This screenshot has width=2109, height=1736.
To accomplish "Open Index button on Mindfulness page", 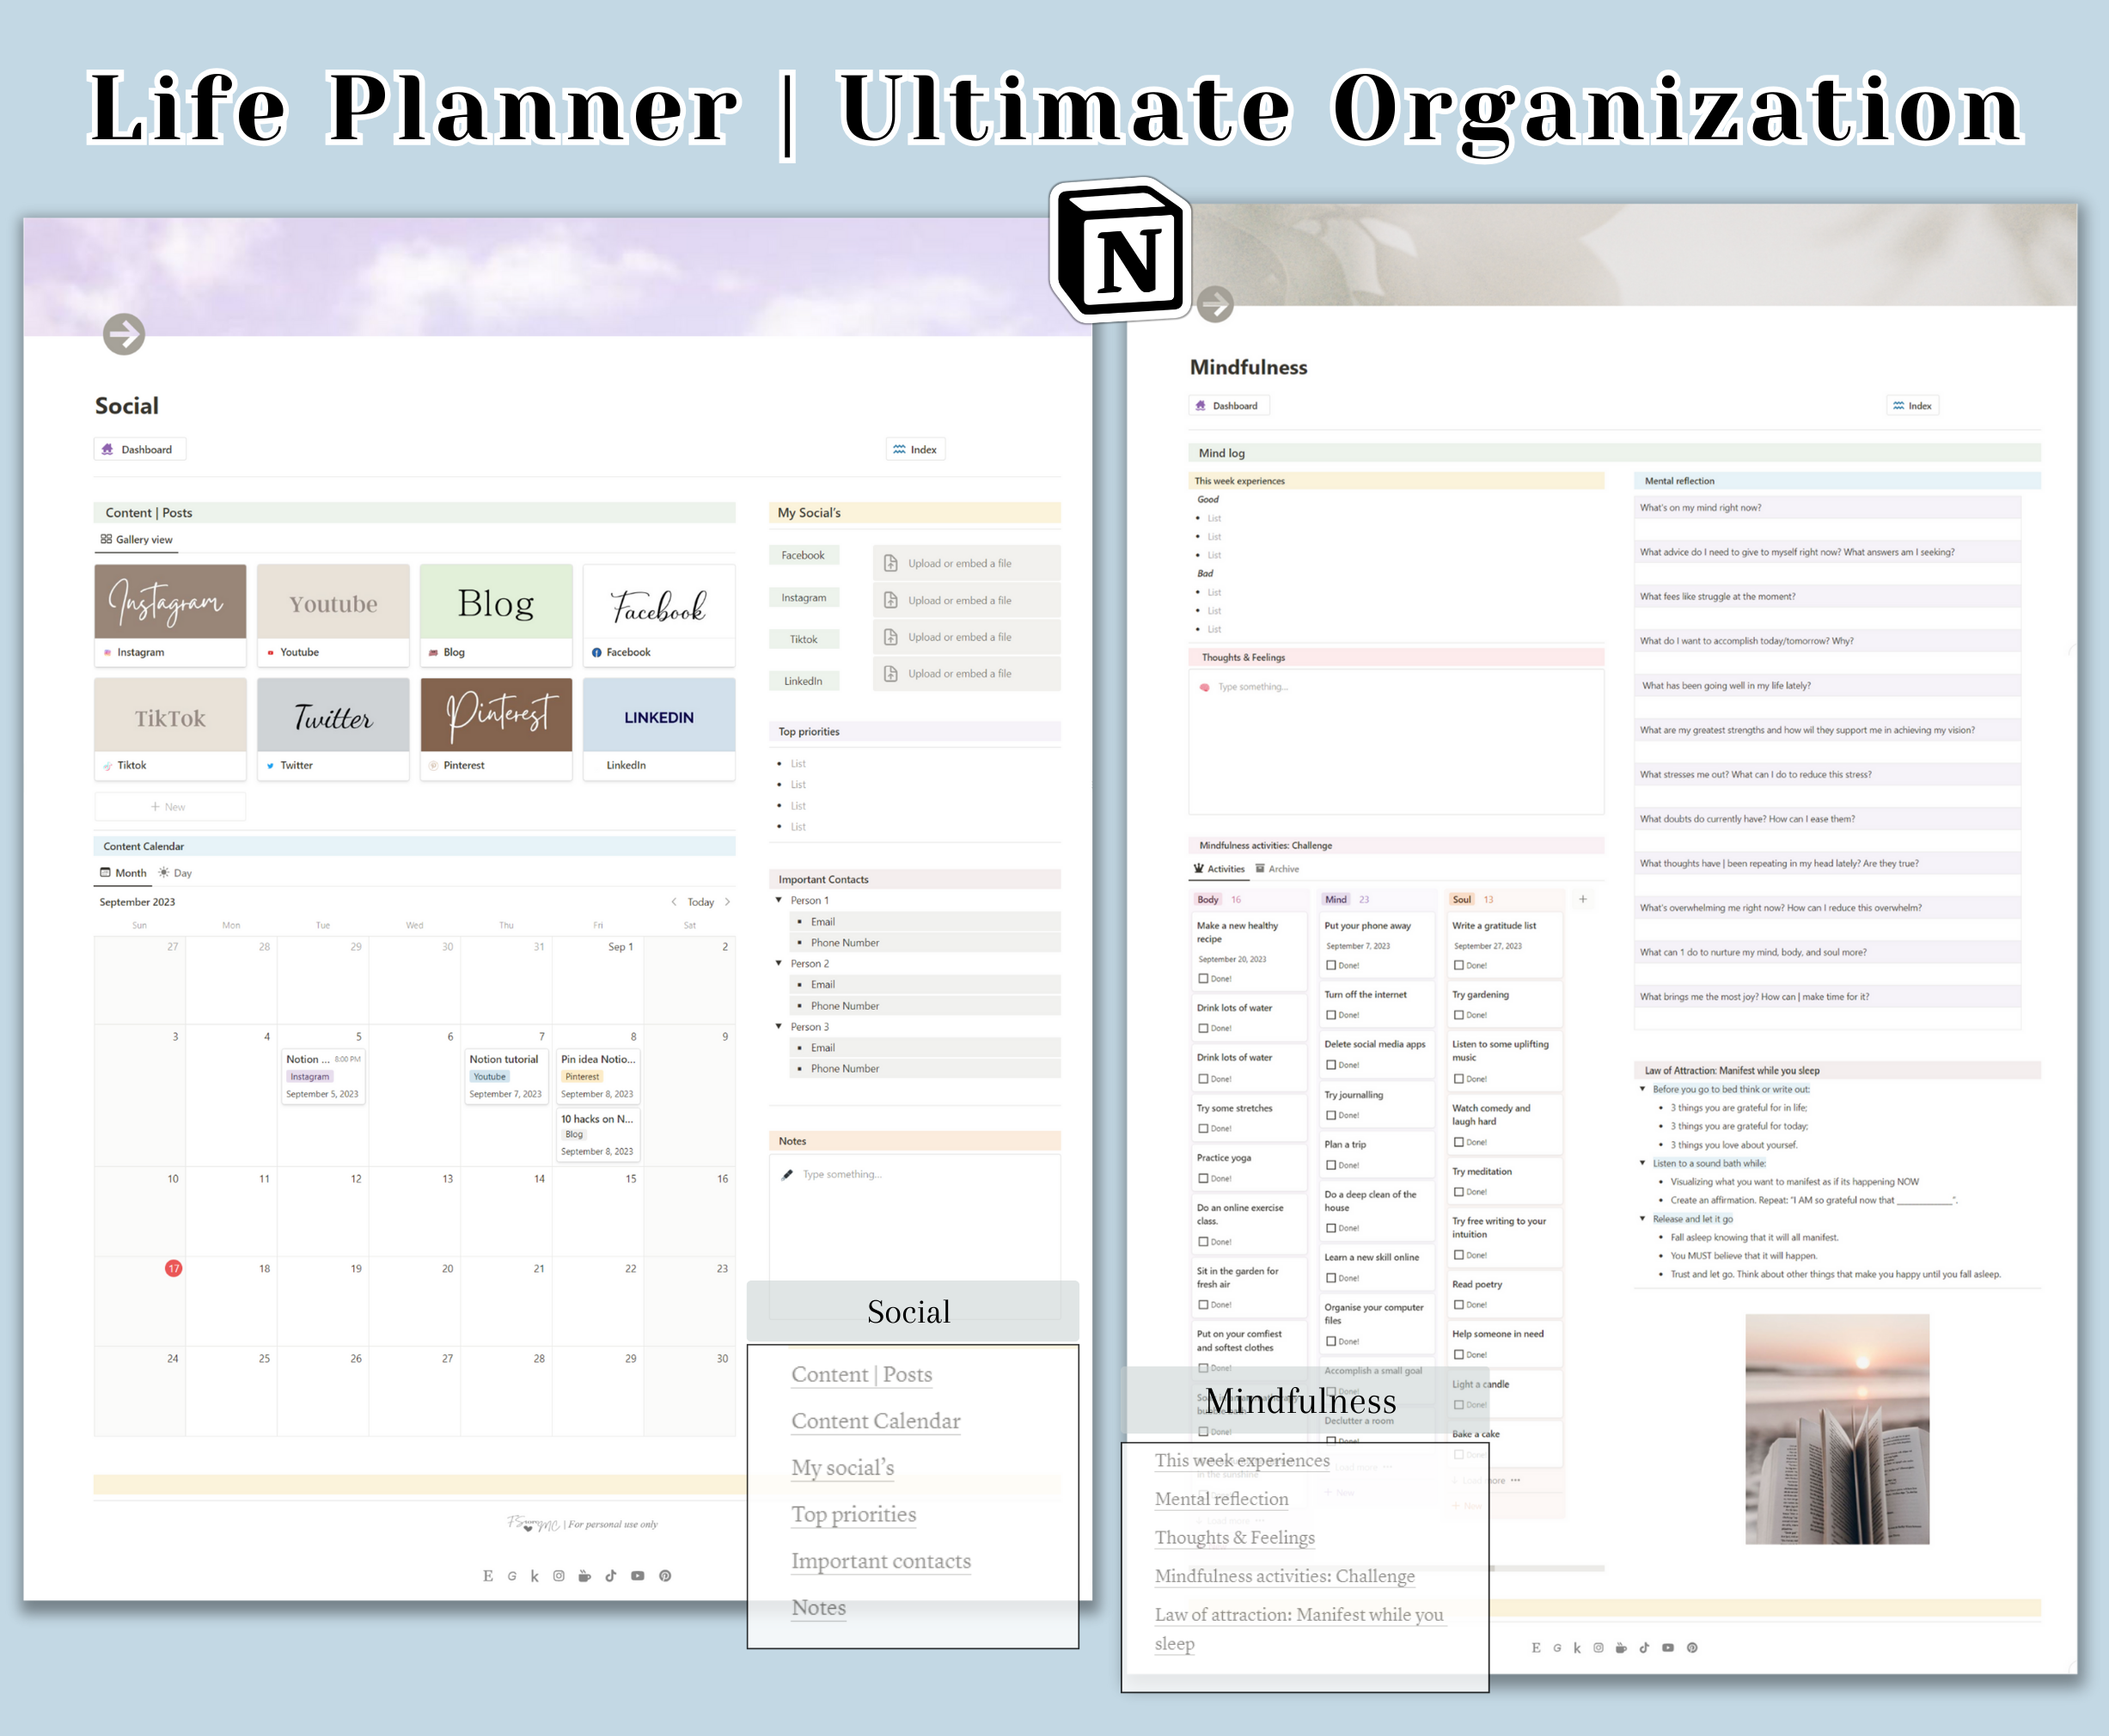I will click(x=1912, y=406).
